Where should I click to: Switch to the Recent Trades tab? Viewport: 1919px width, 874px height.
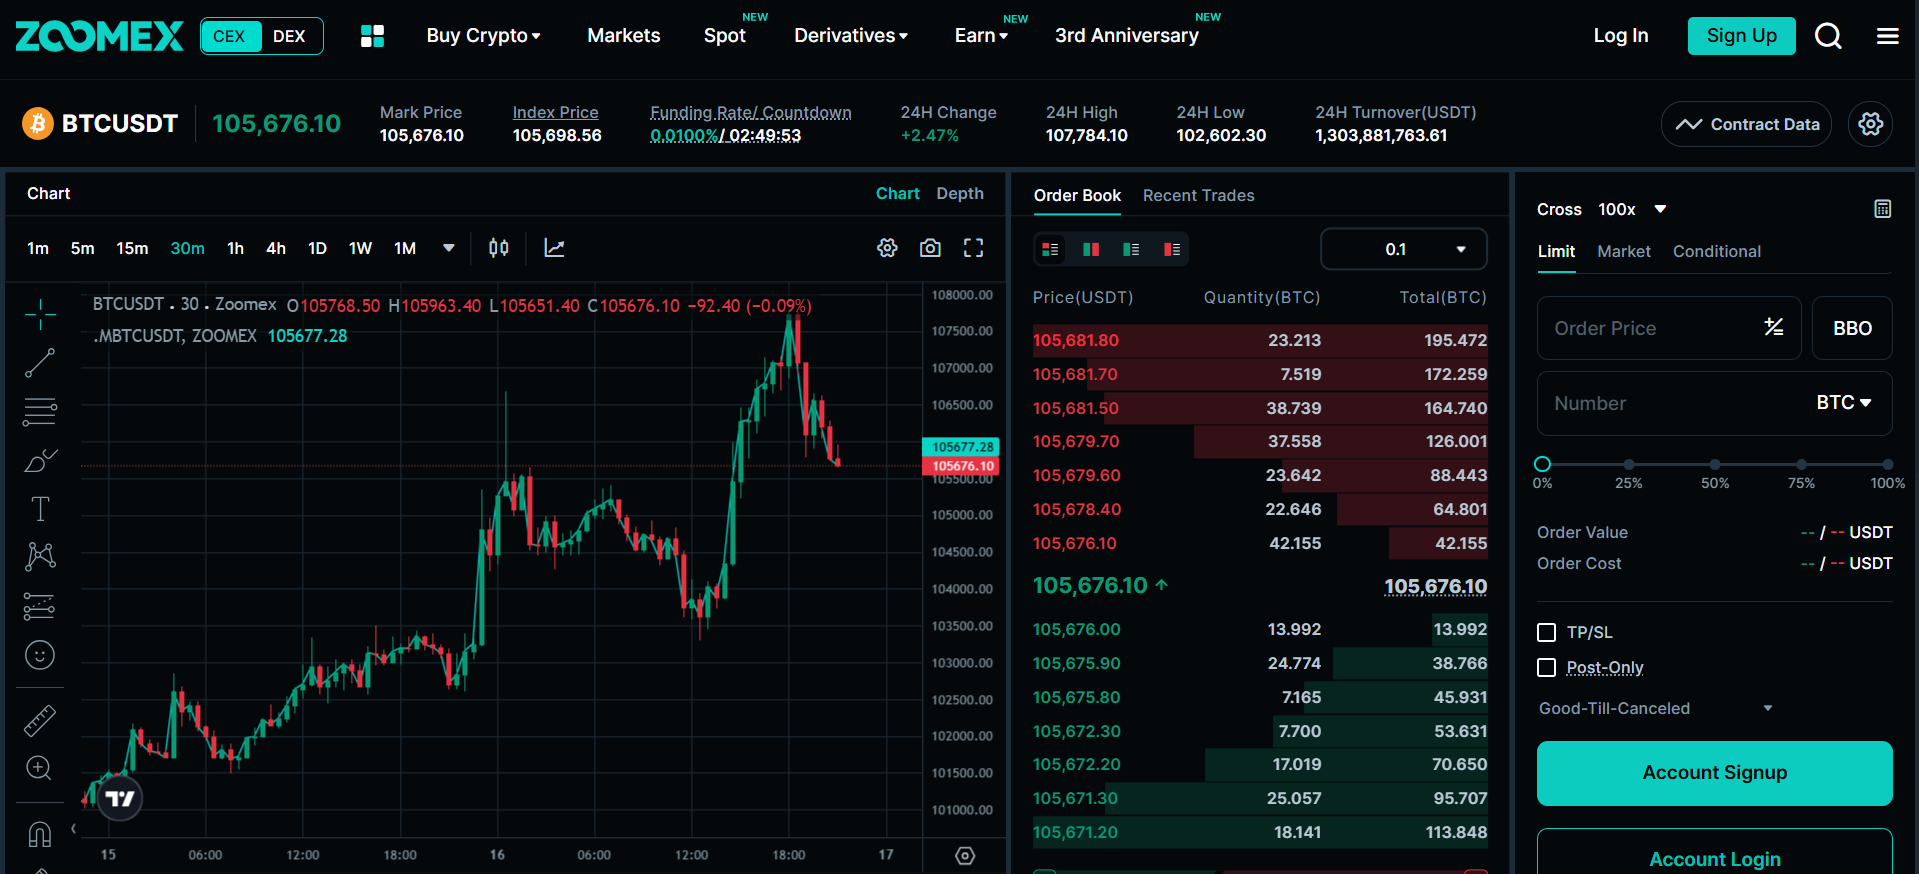(x=1198, y=195)
